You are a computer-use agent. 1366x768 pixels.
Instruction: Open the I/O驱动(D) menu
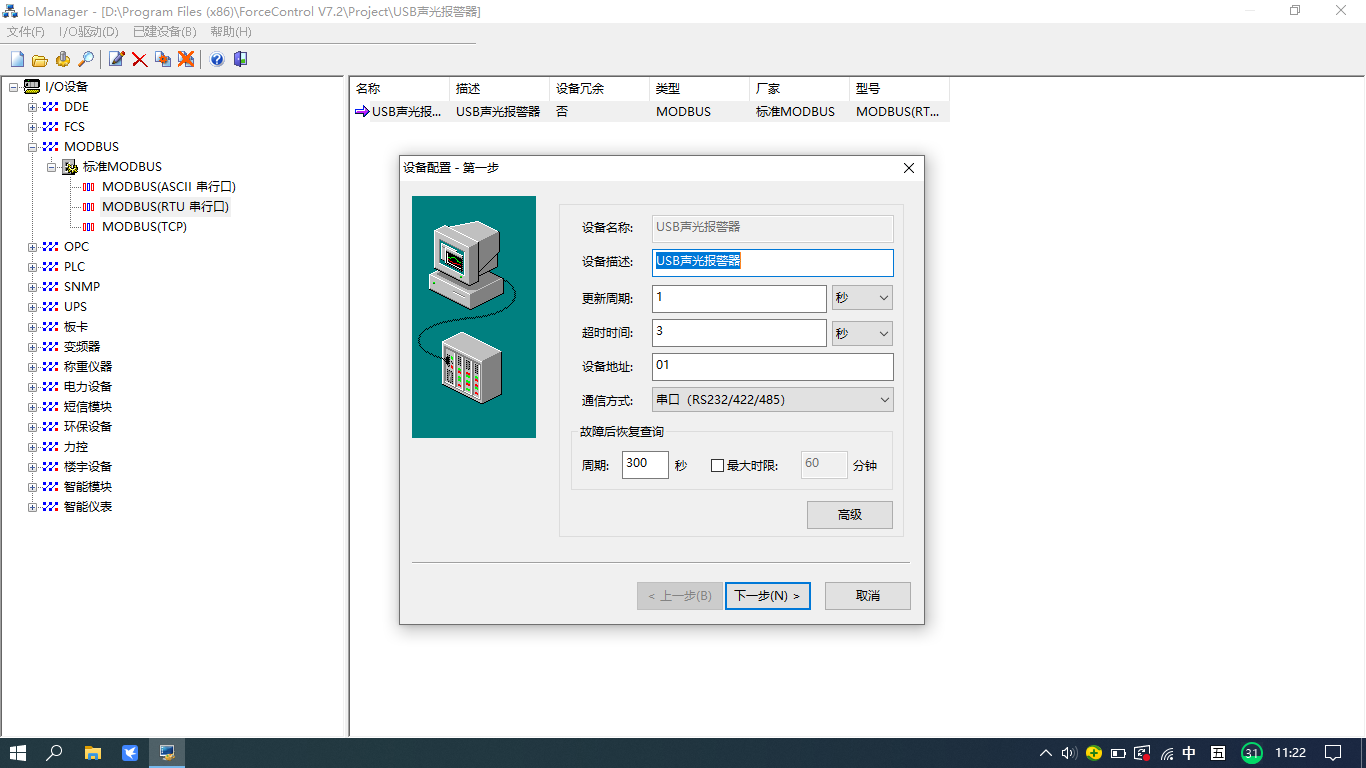click(88, 32)
